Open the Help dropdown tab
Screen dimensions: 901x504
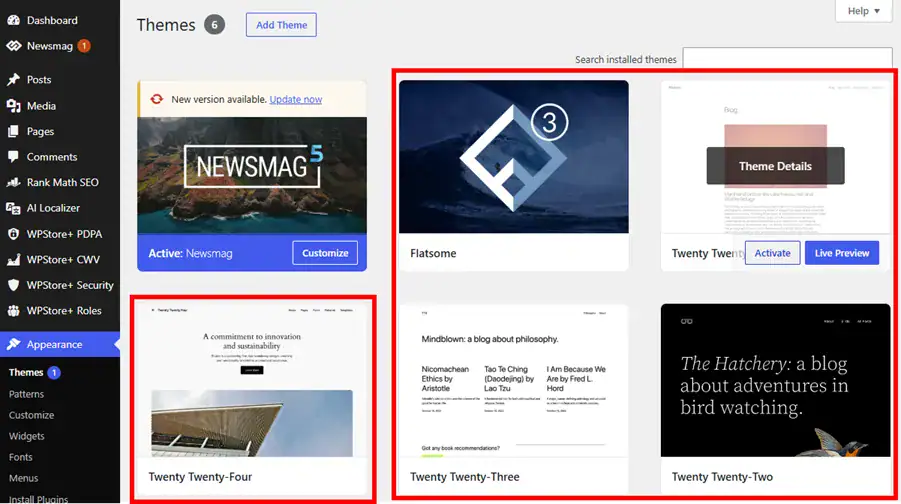click(x=863, y=11)
